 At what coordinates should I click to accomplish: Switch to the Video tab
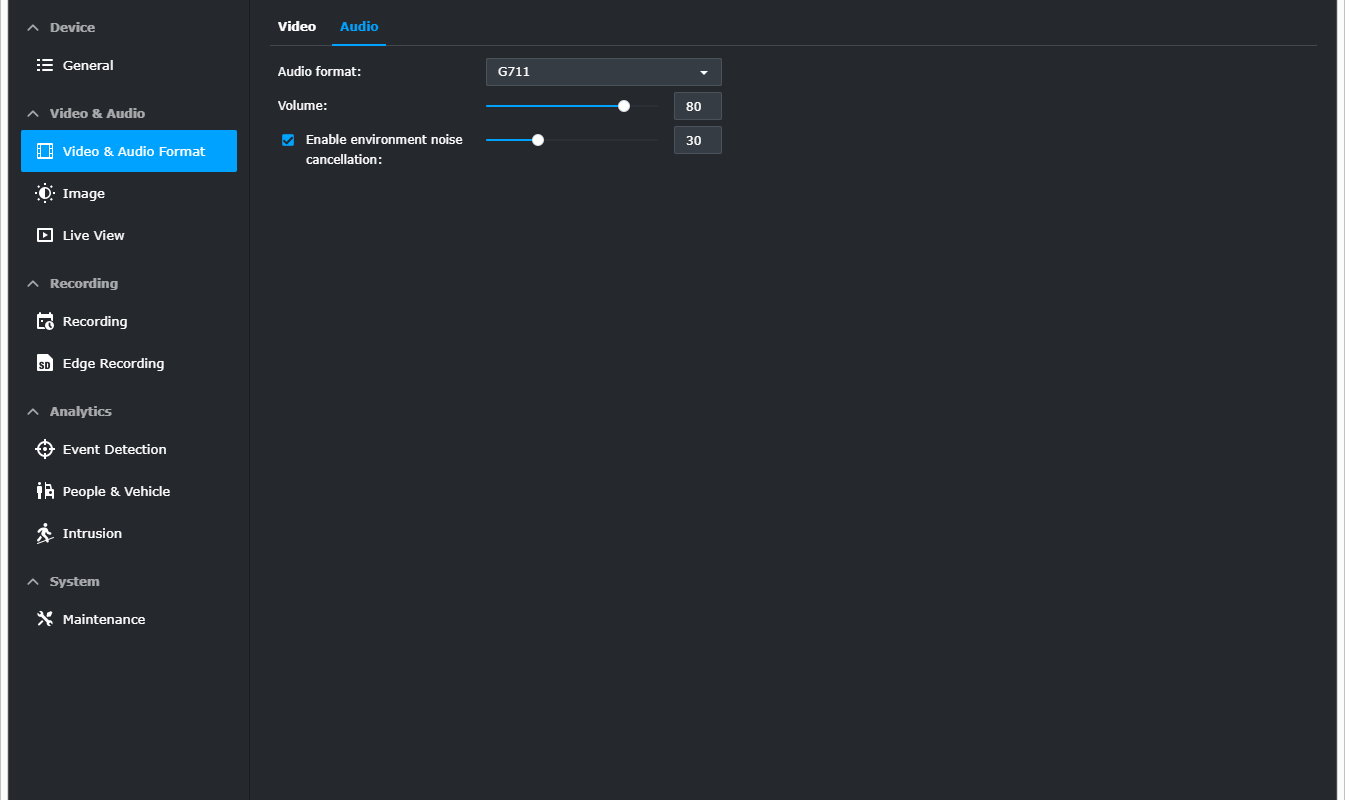pos(297,27)
